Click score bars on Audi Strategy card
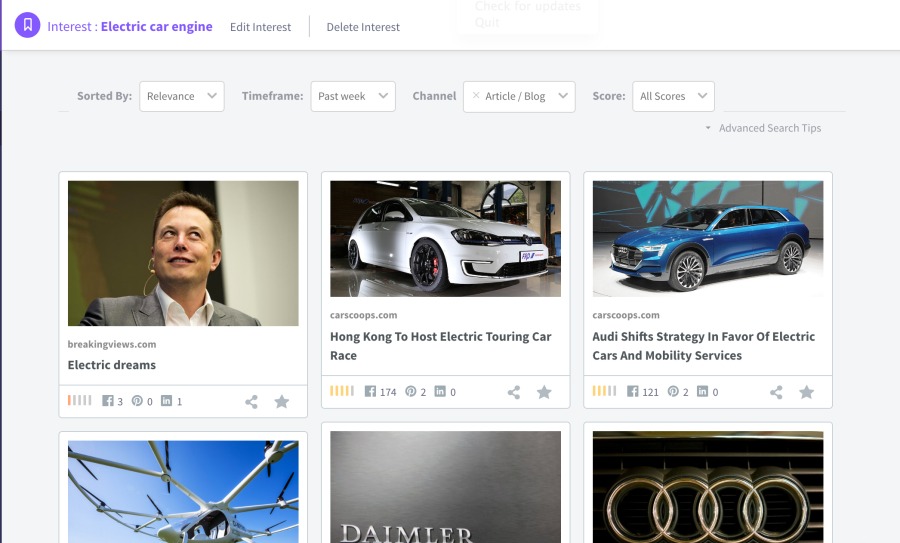The image size is (900, 543). [604, 391]
